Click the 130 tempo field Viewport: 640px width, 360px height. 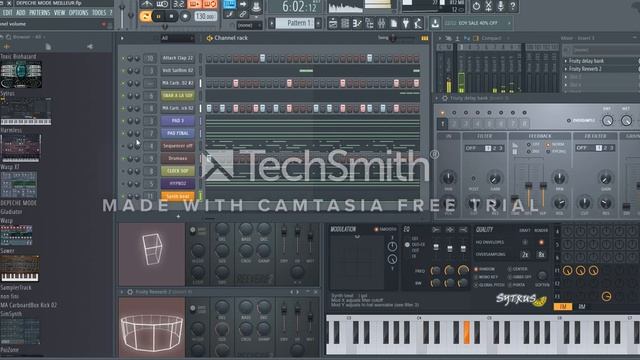coord(205,17)
